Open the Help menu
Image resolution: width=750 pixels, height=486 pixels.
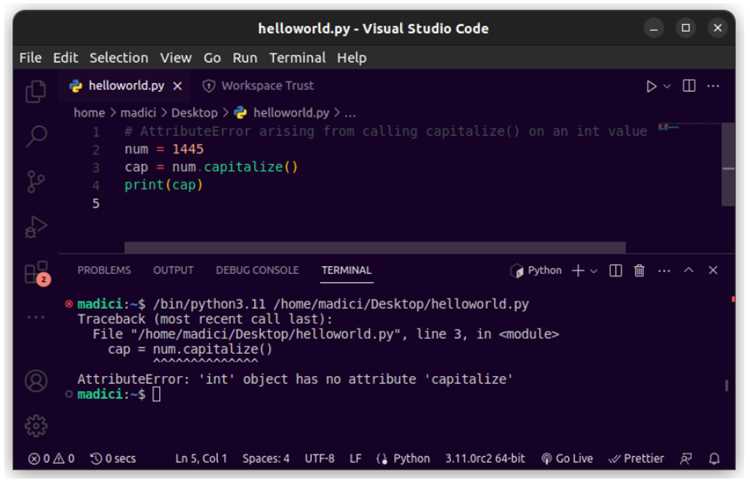tap(352, 58)
